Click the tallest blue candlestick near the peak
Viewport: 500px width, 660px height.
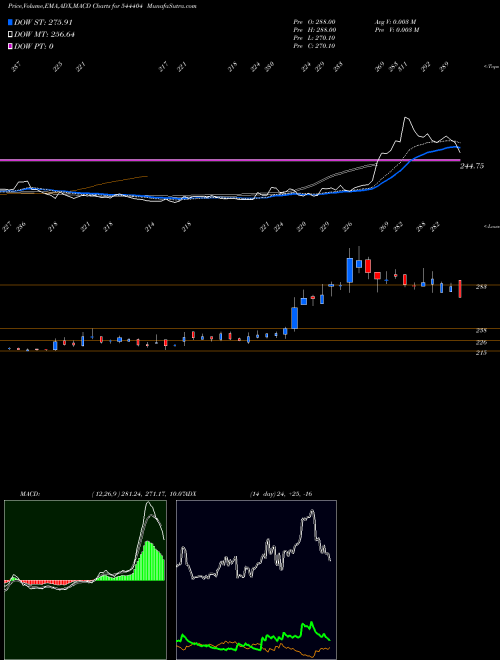point(349,270)
